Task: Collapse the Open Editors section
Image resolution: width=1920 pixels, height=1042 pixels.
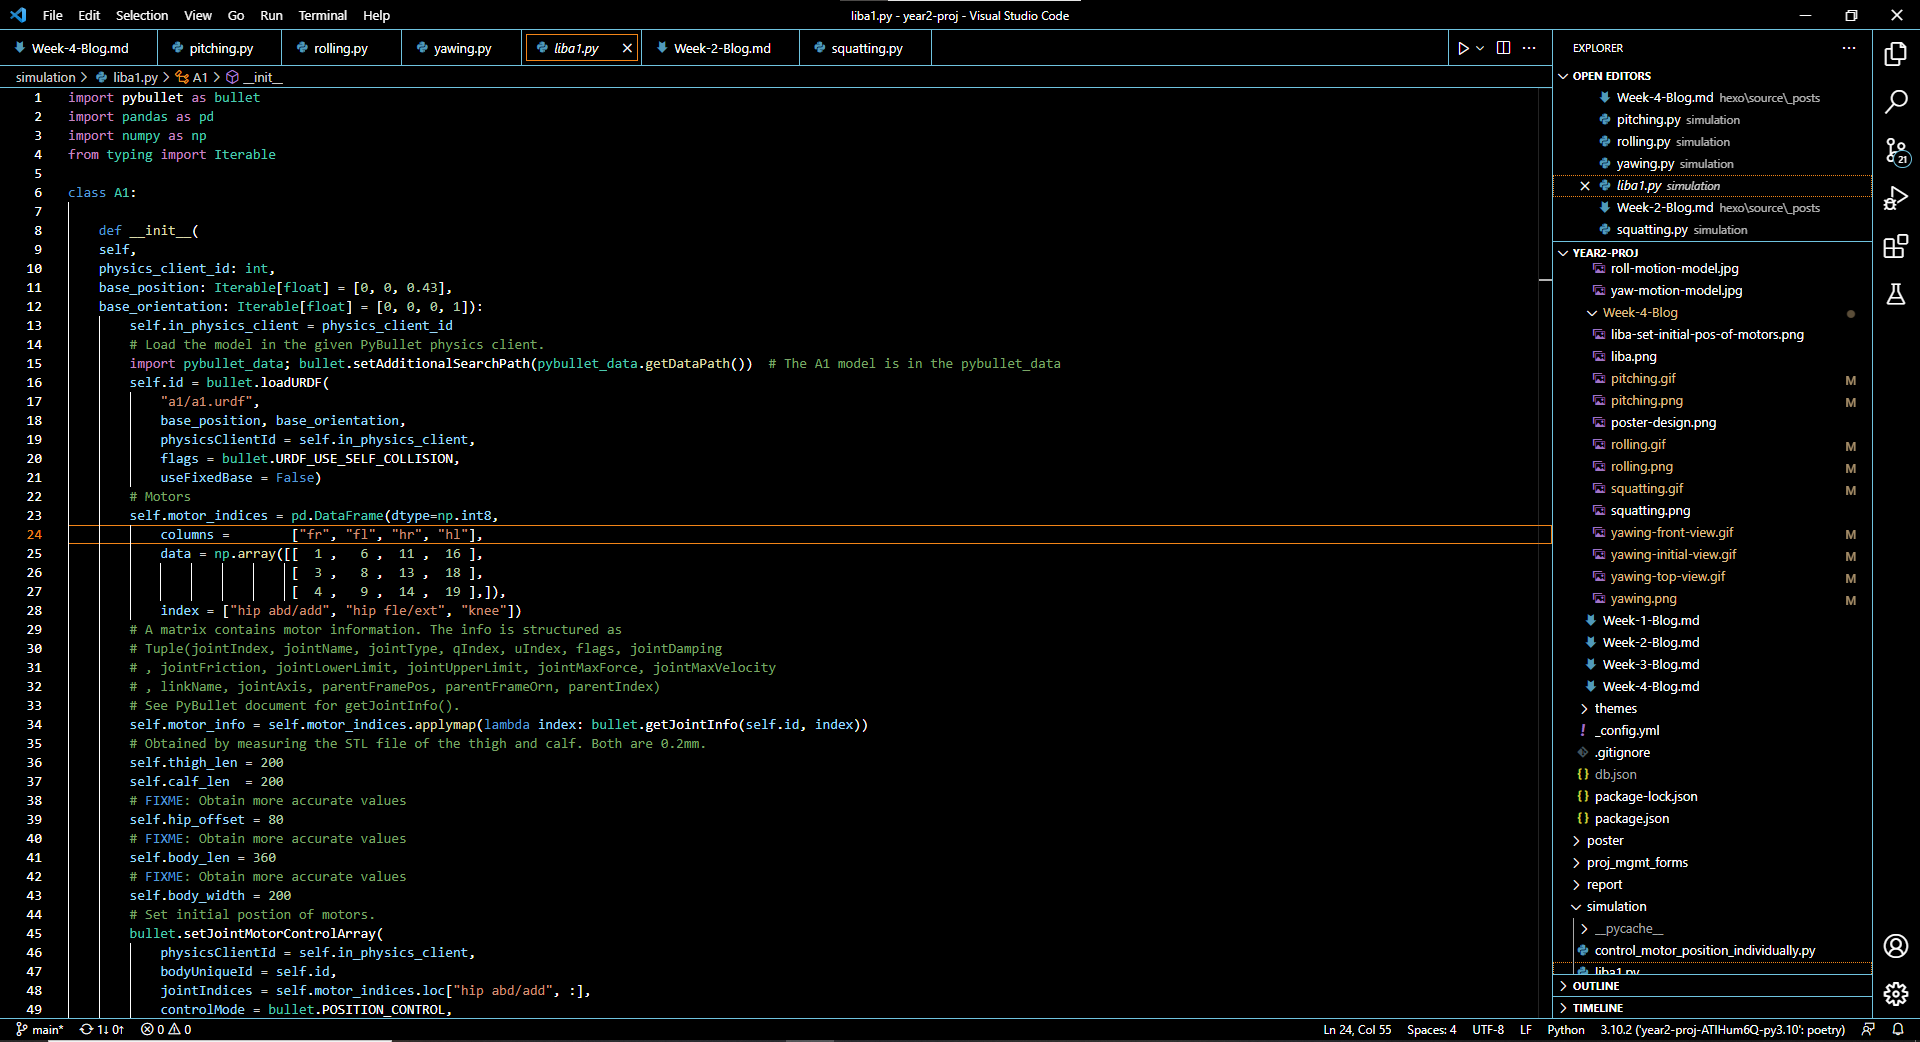Action: [x=1612, y=76]
